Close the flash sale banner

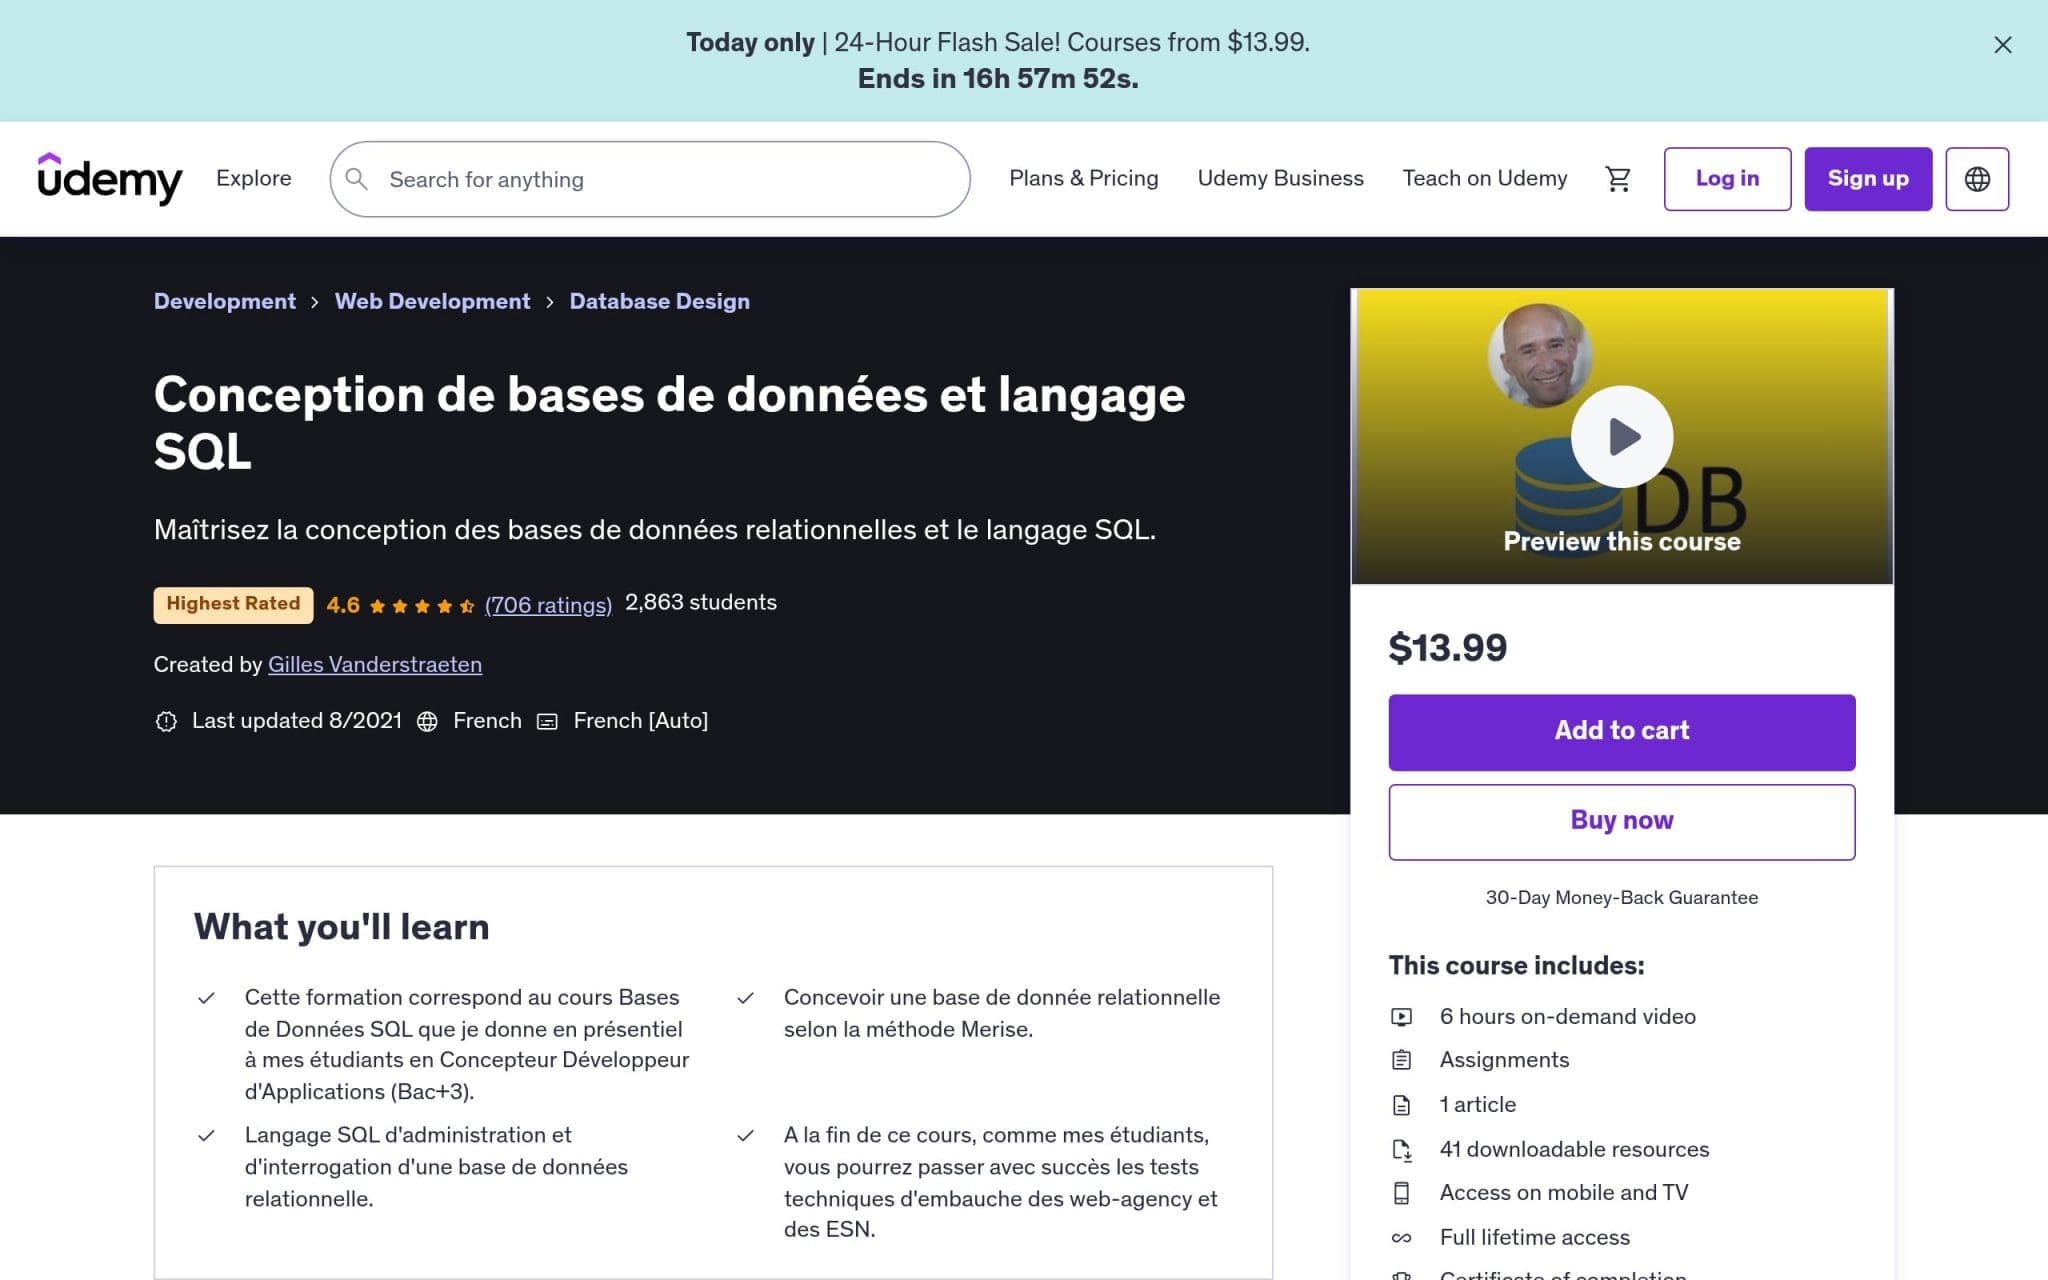click(2002, 45)
